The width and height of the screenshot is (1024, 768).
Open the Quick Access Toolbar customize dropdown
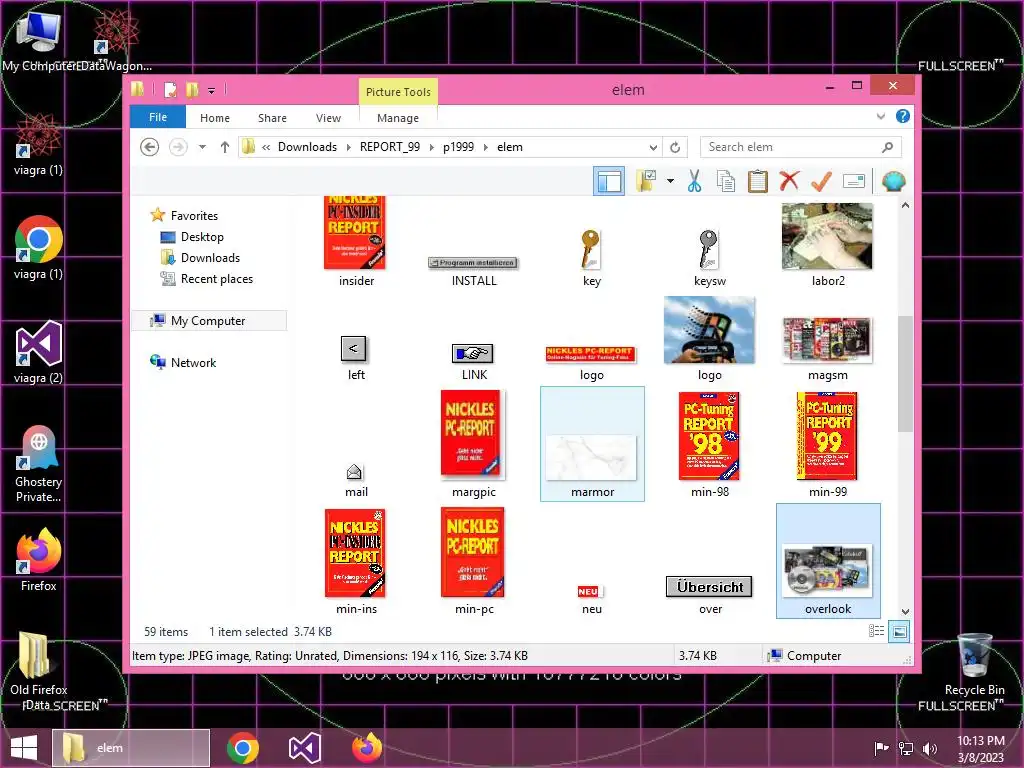click(x=212, y=91)
